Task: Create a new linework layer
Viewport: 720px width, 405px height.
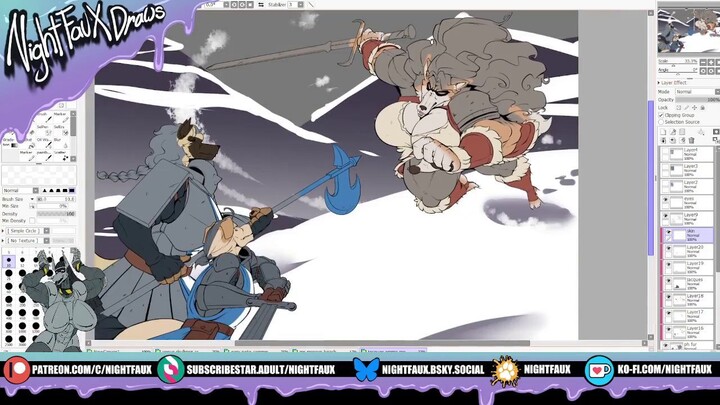Action: 673,132
